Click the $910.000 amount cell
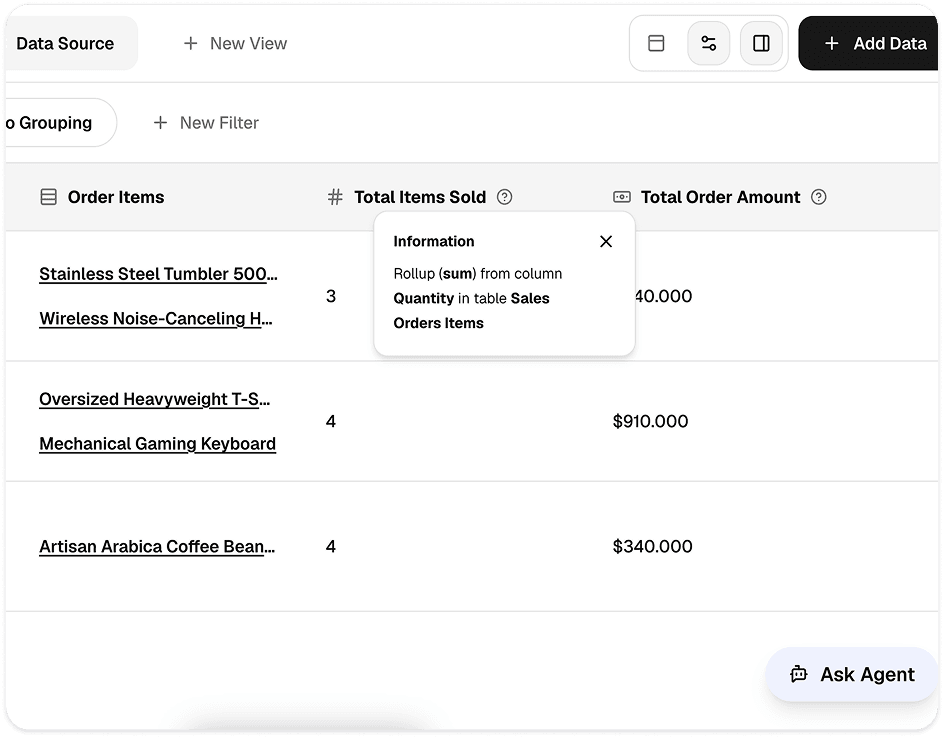The image size is (944, 738). (x=650, y=421)
